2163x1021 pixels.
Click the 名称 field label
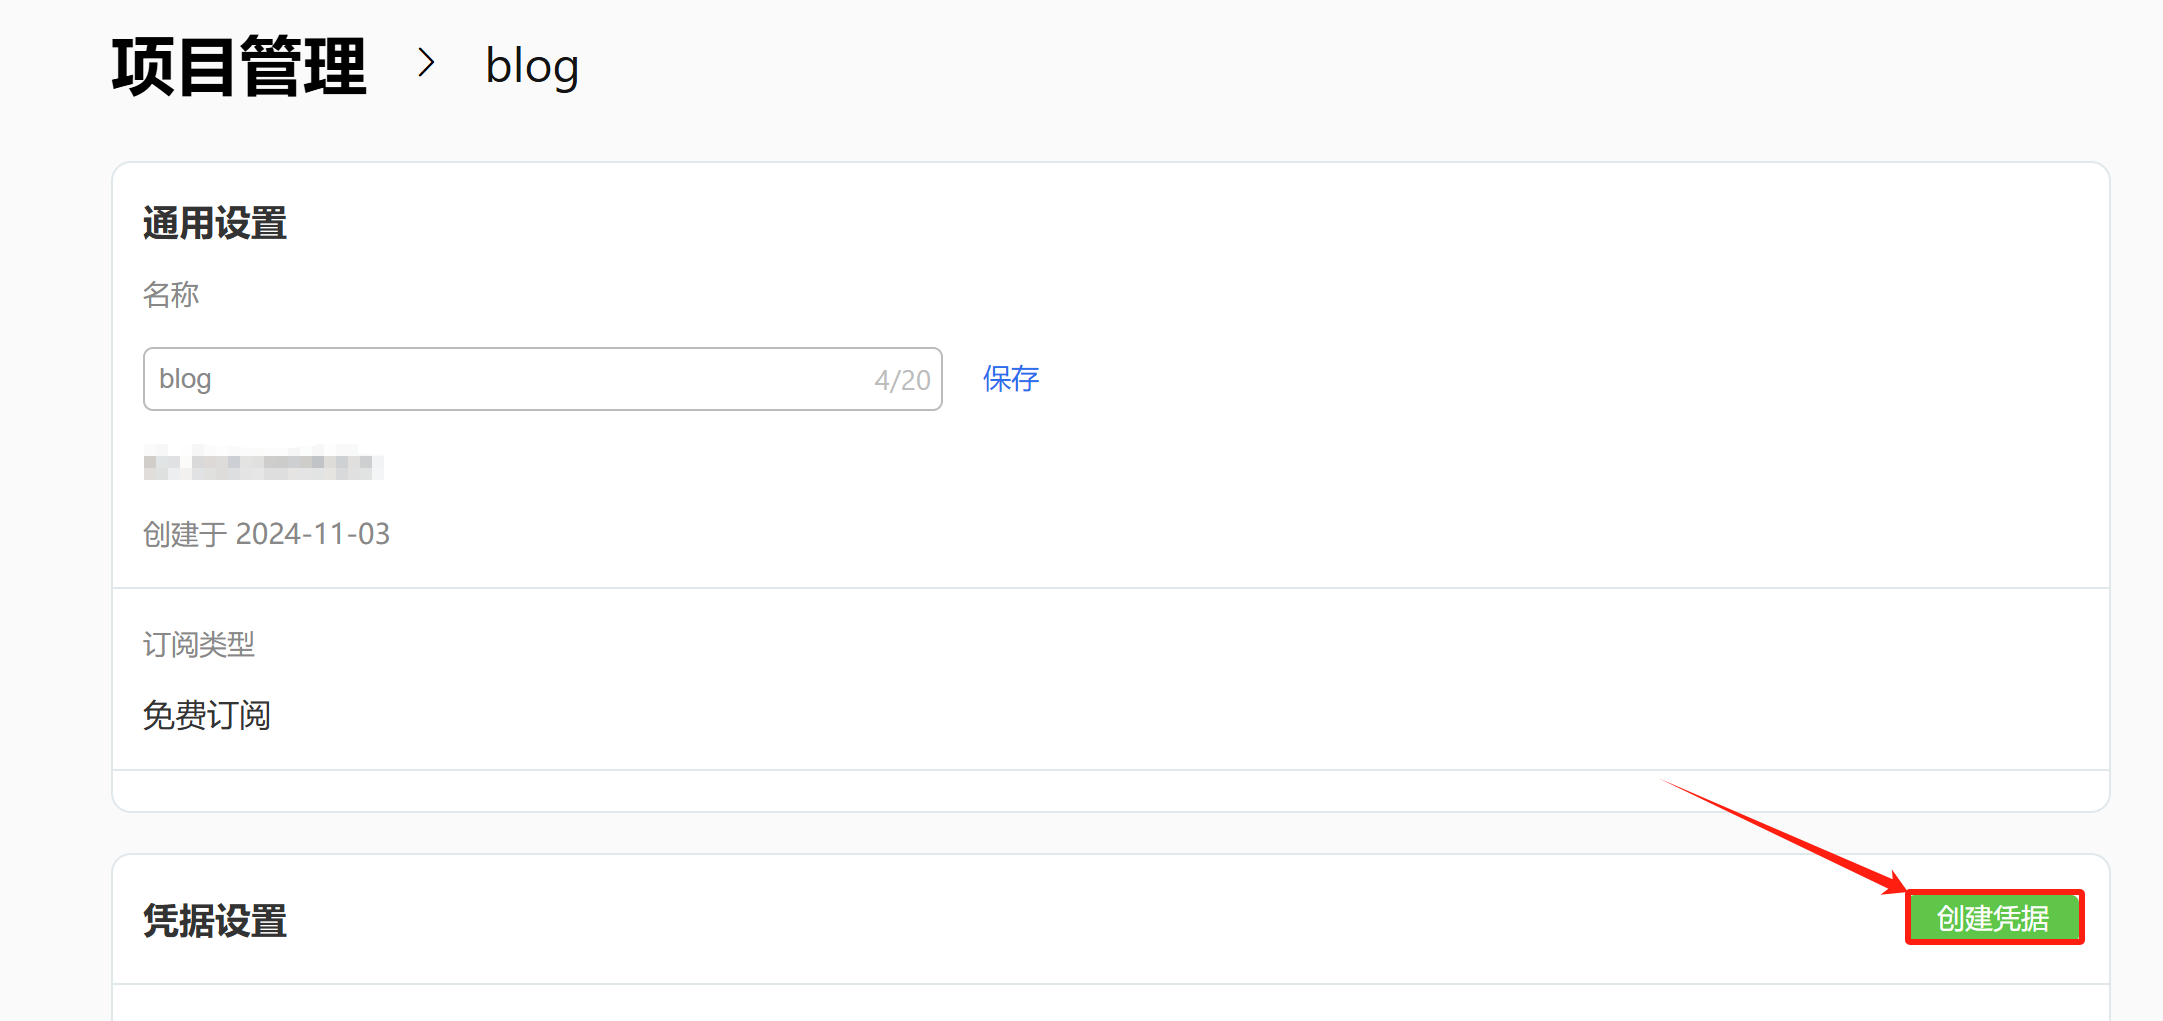click(x=171, y=295)
